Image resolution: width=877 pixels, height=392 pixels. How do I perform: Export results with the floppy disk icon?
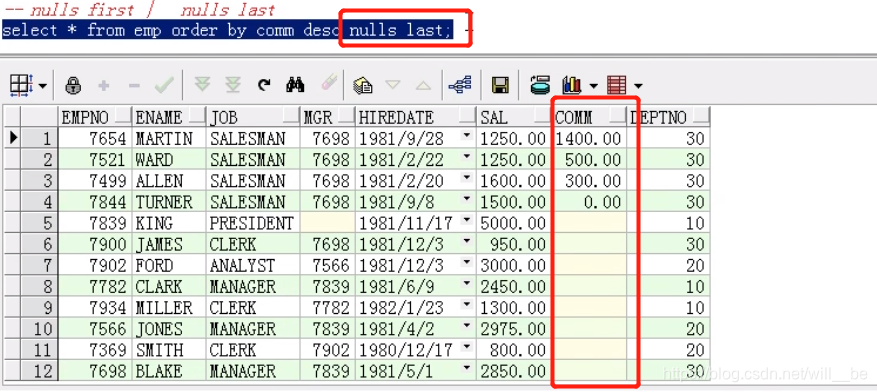pyautogui.click(x=500, y=85)
